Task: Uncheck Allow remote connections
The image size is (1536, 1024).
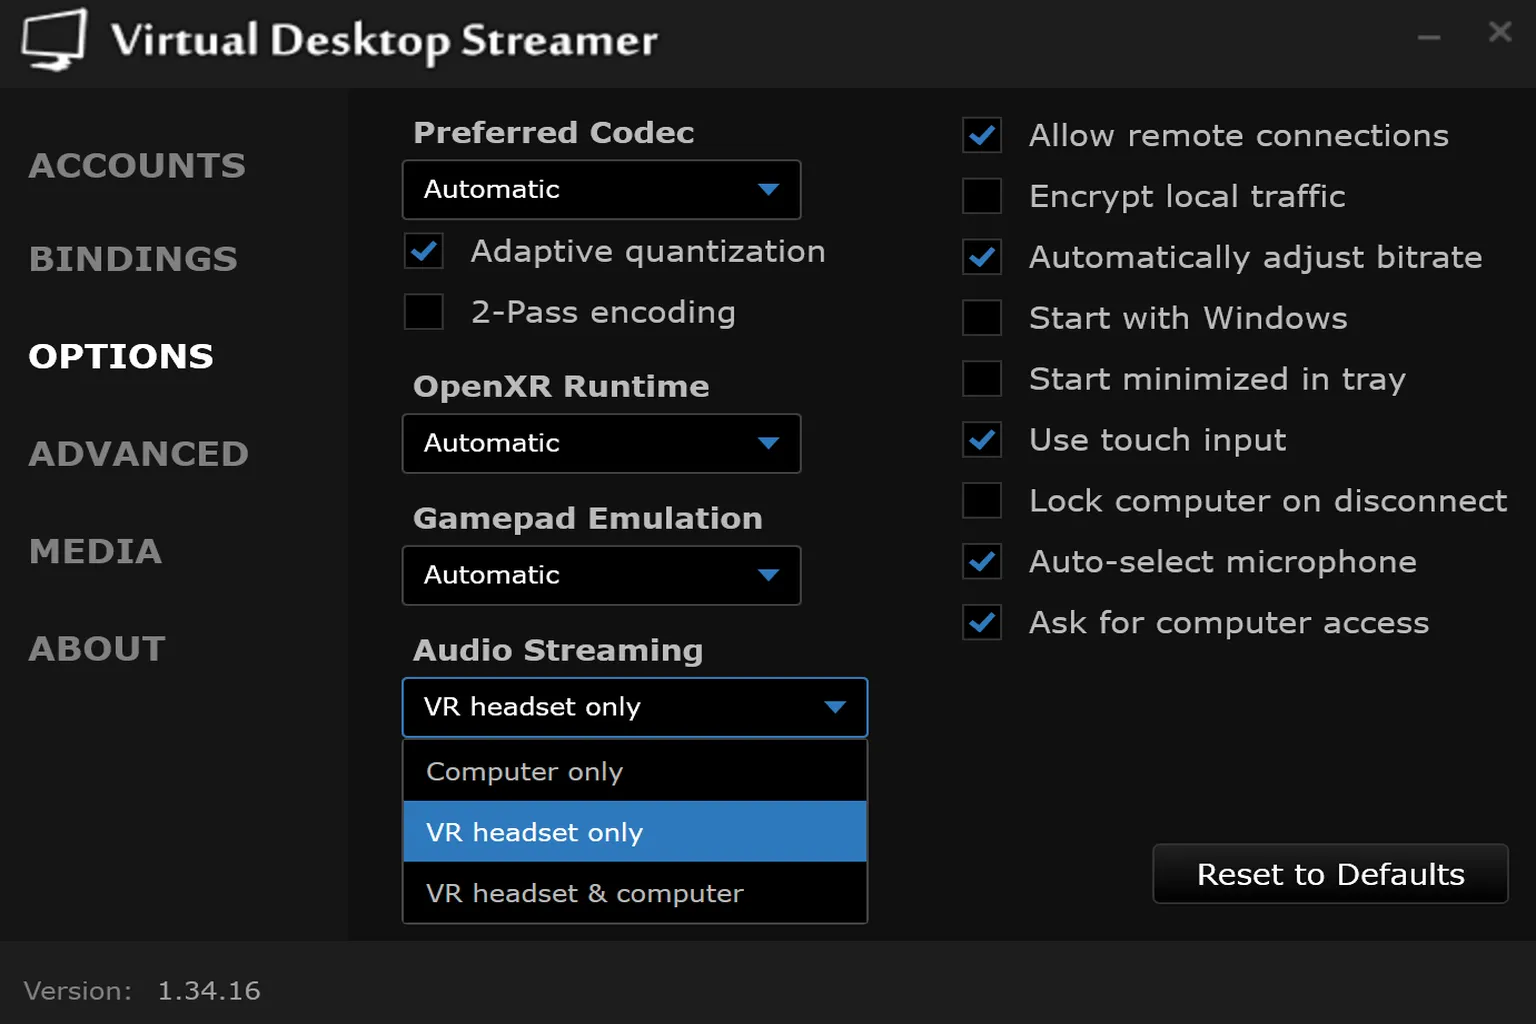Action: pyautogui.click(x=982, y=135)
